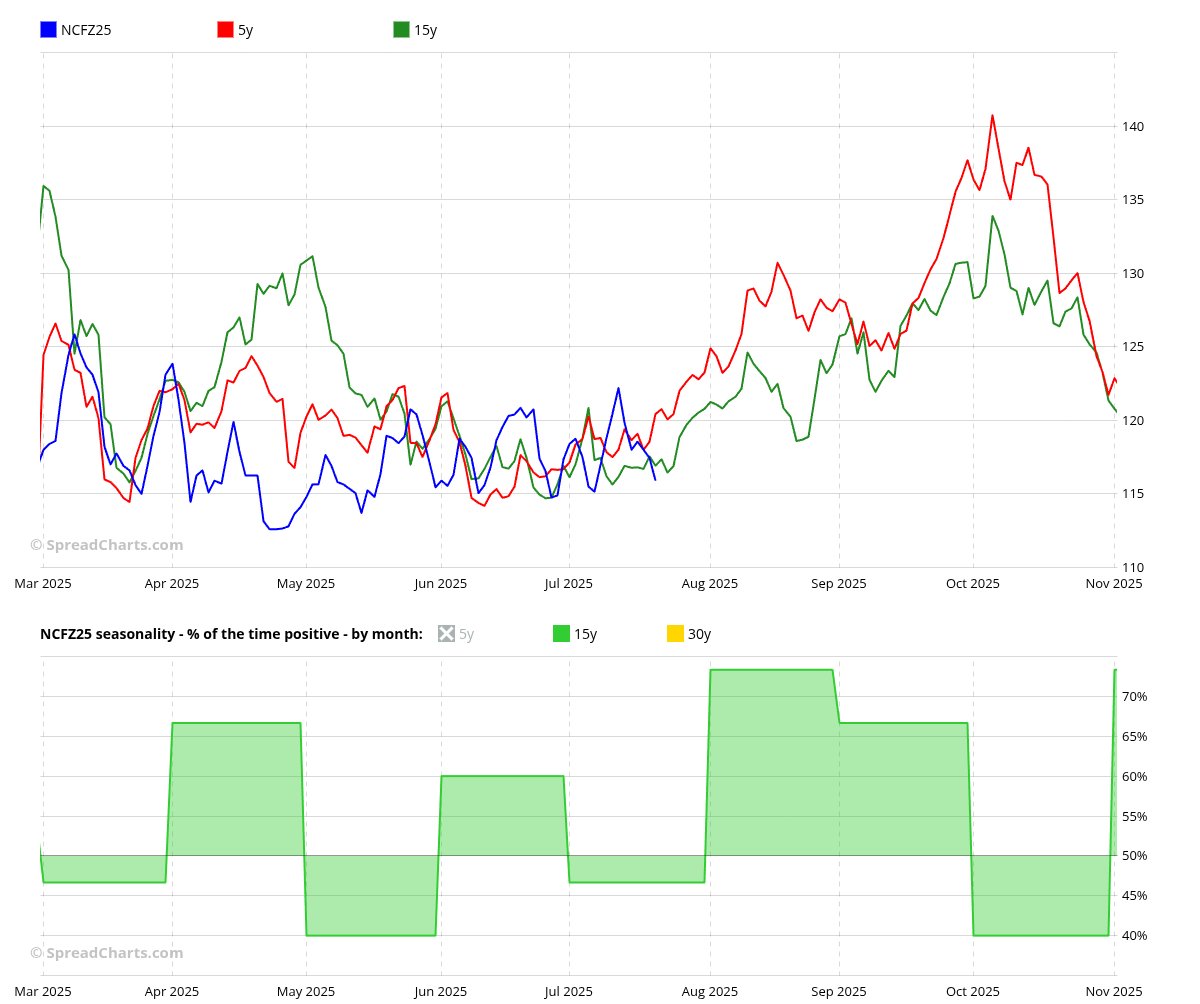Click Apr 2025 on the top chart axis
The width and height of the screenshot is (1200, 1004).
[172, 583]
